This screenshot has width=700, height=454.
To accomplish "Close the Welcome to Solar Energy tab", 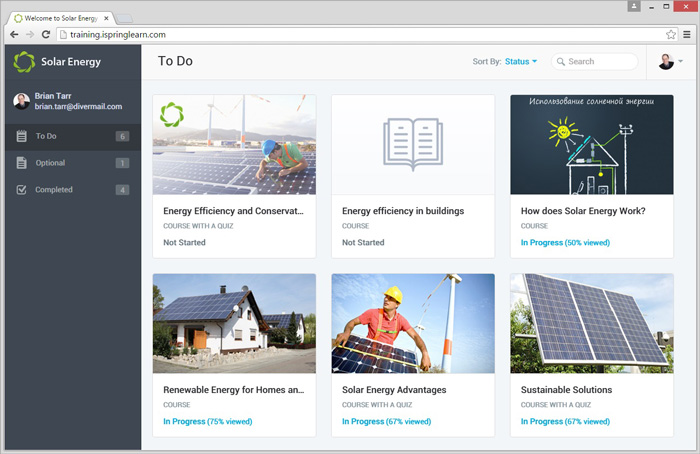I will [106, 18].
